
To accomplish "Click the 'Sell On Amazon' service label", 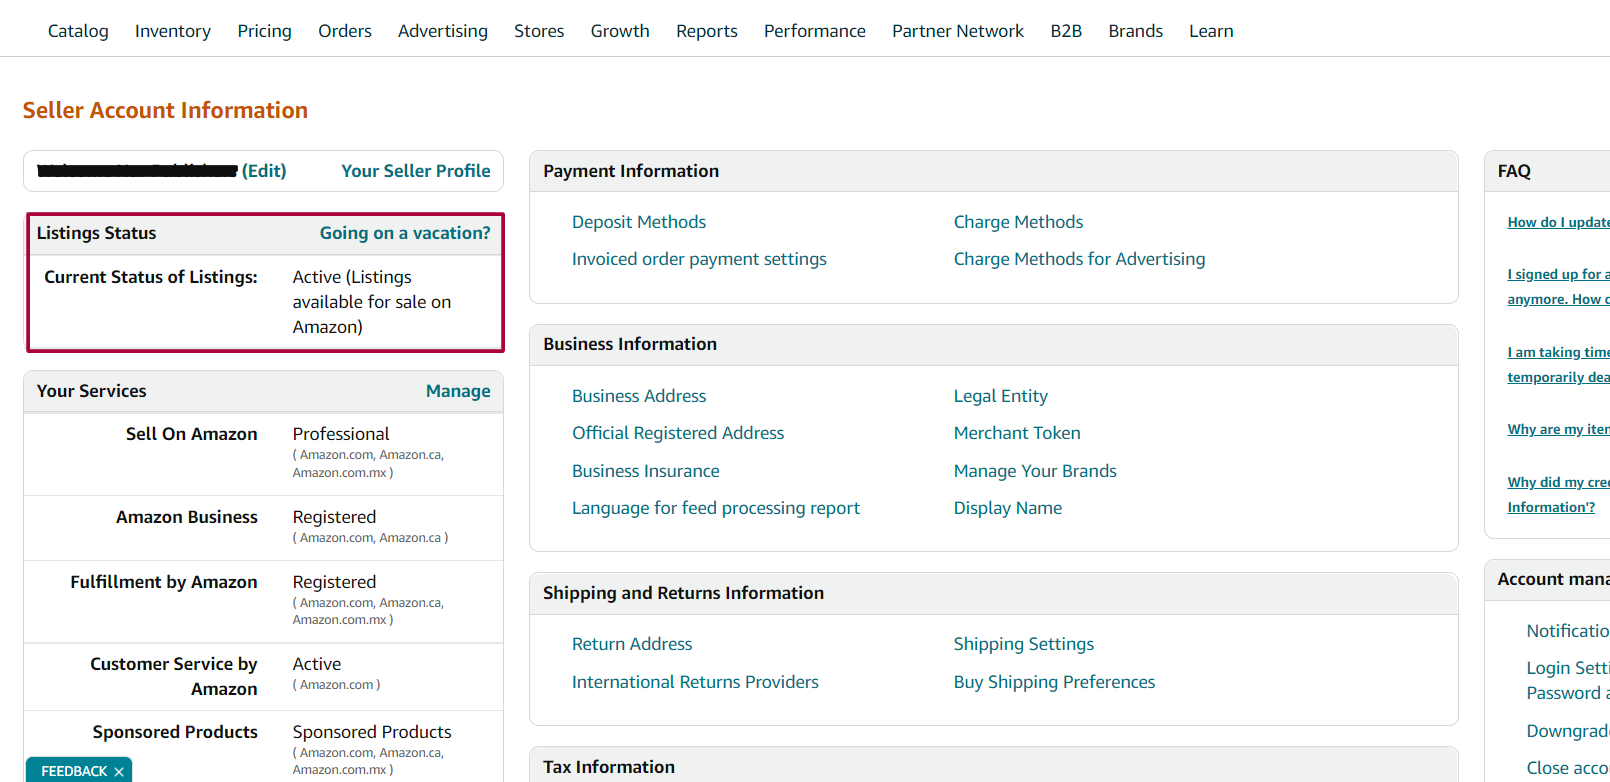I will tap(192, 434).
